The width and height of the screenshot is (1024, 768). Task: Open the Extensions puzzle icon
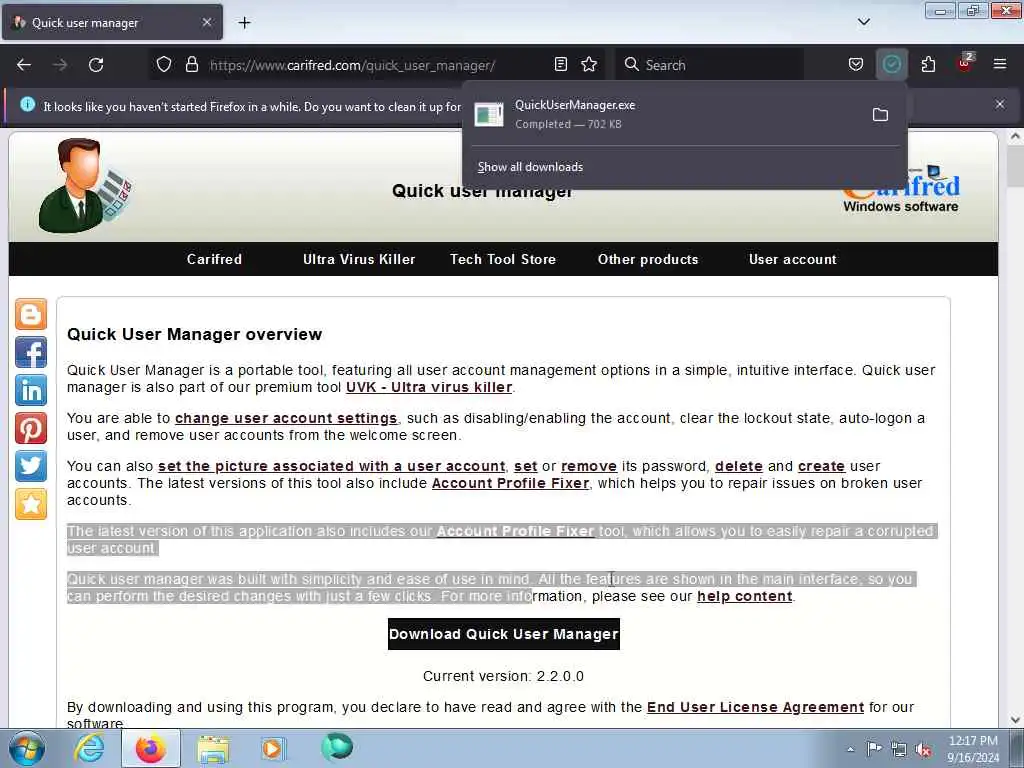928,65
